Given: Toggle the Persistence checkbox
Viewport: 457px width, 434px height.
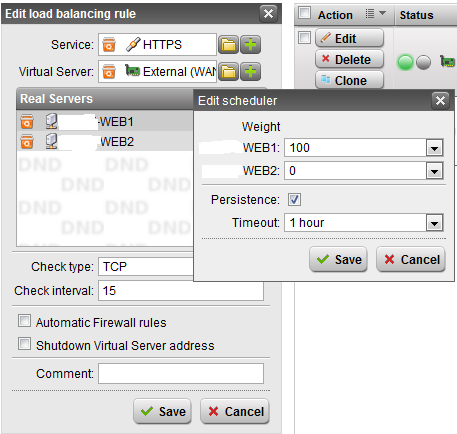Looking at the screenshot, I should tap(294, 200).
